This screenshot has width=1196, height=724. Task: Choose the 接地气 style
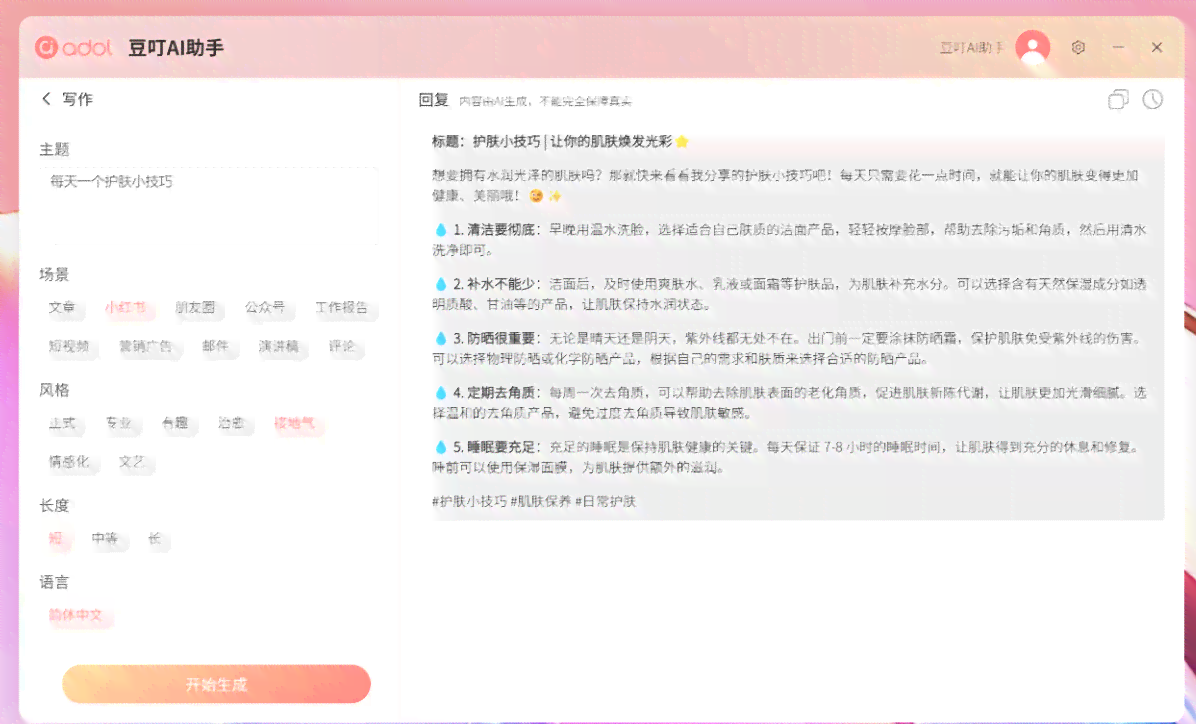click(294, 423)
